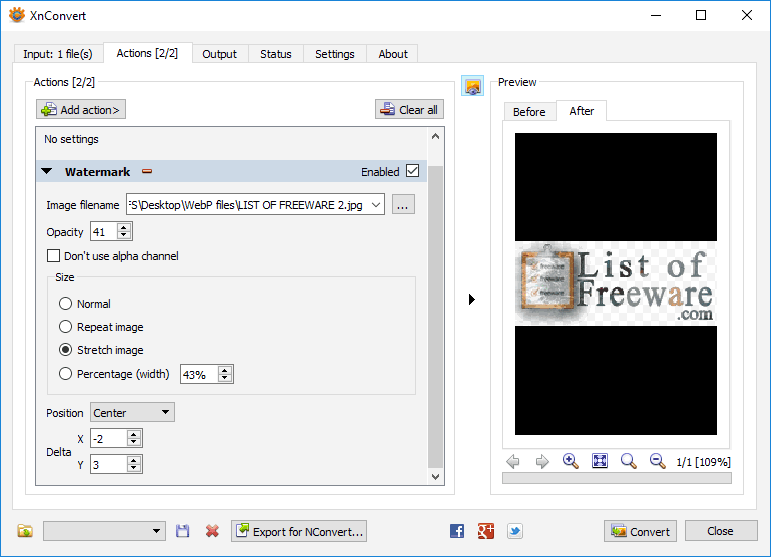Click the Convert button

click(640, 531)
